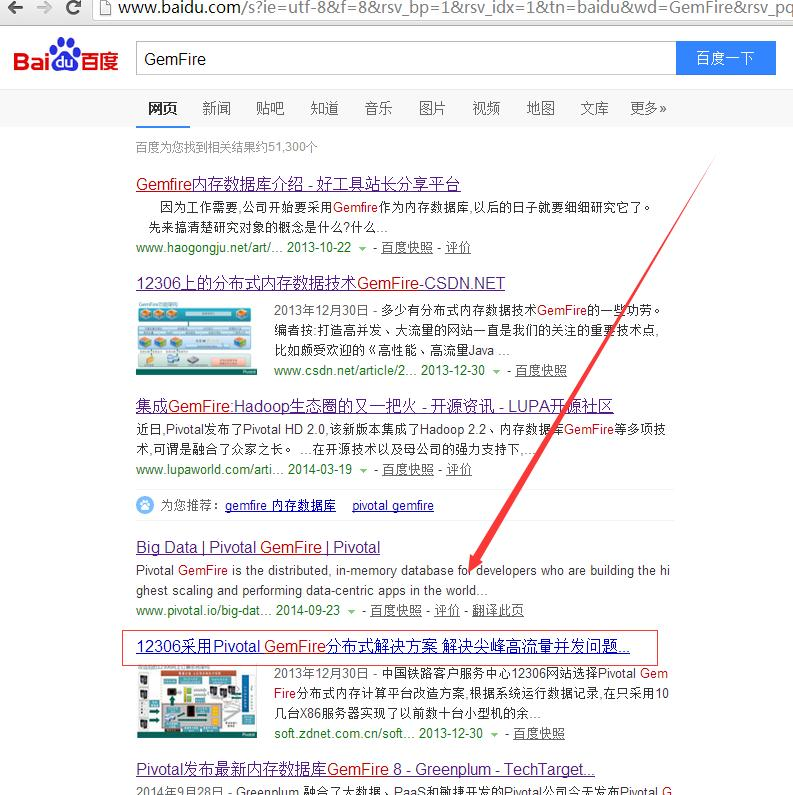This screenshot has width=793, height=795.
Task: Click the 百度一下 search button
Action: pyautogui.click(x=726, y=58)
